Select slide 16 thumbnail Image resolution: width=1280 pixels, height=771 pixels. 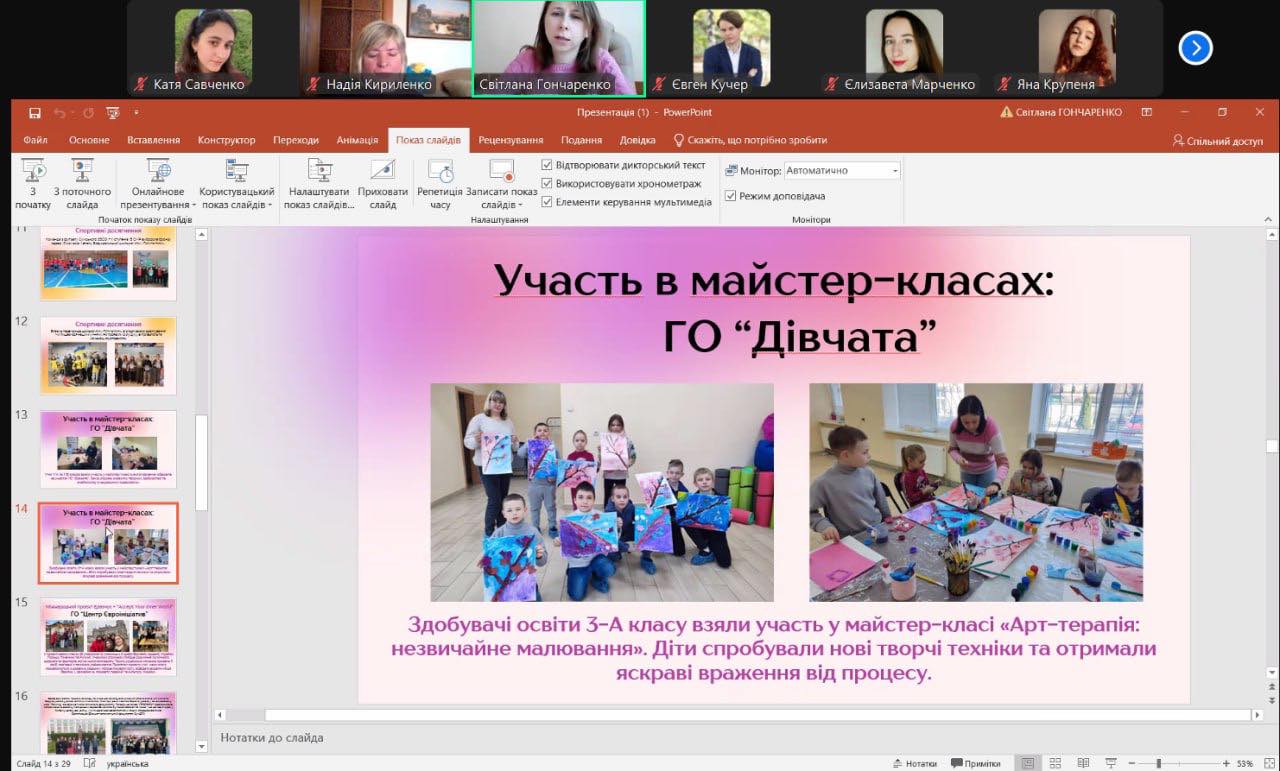tap(108, 722)
